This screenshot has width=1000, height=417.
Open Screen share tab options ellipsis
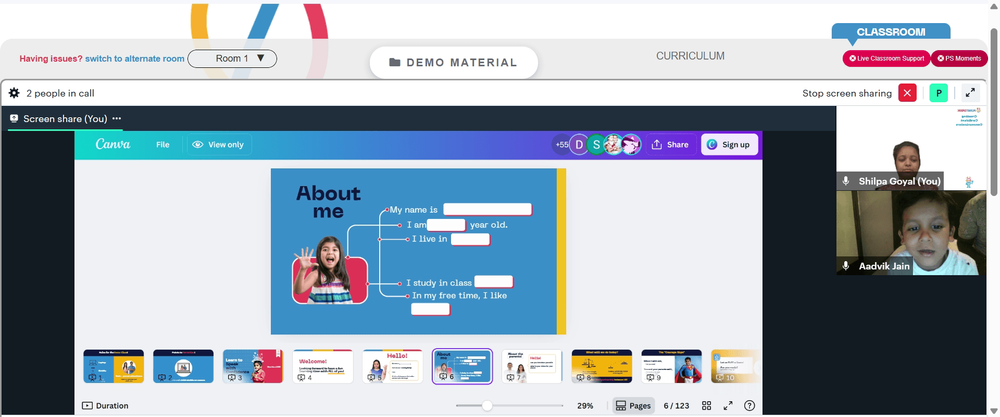tap(117, 119)
